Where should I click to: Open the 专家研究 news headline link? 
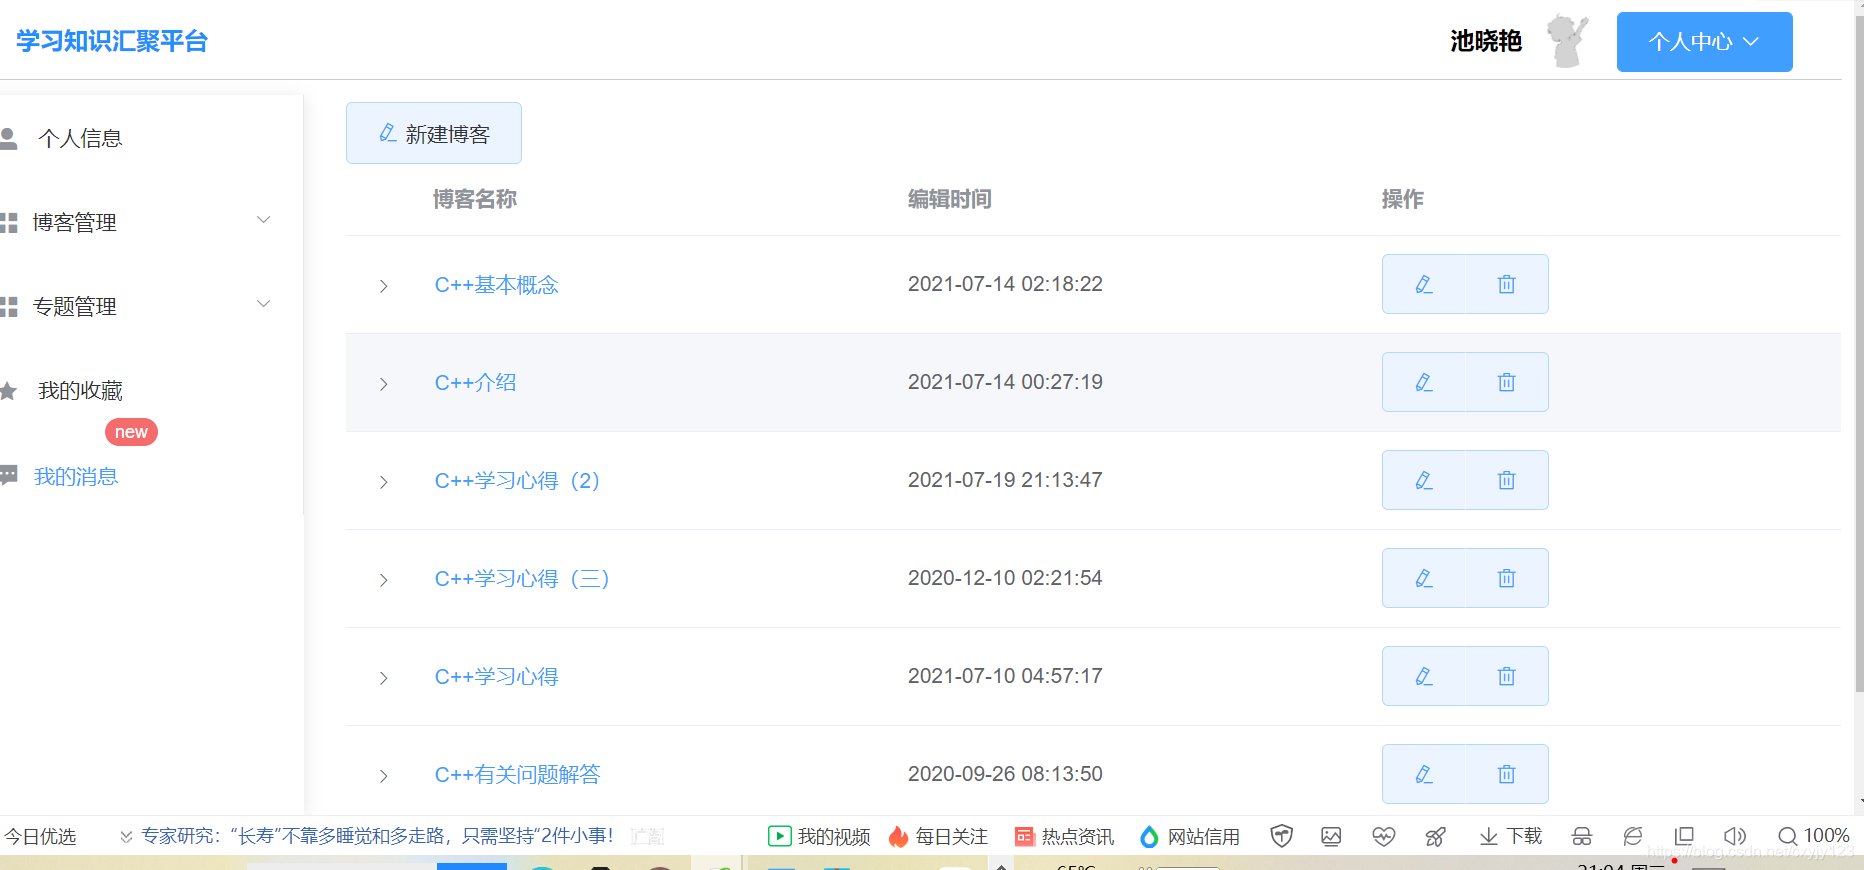377,836
